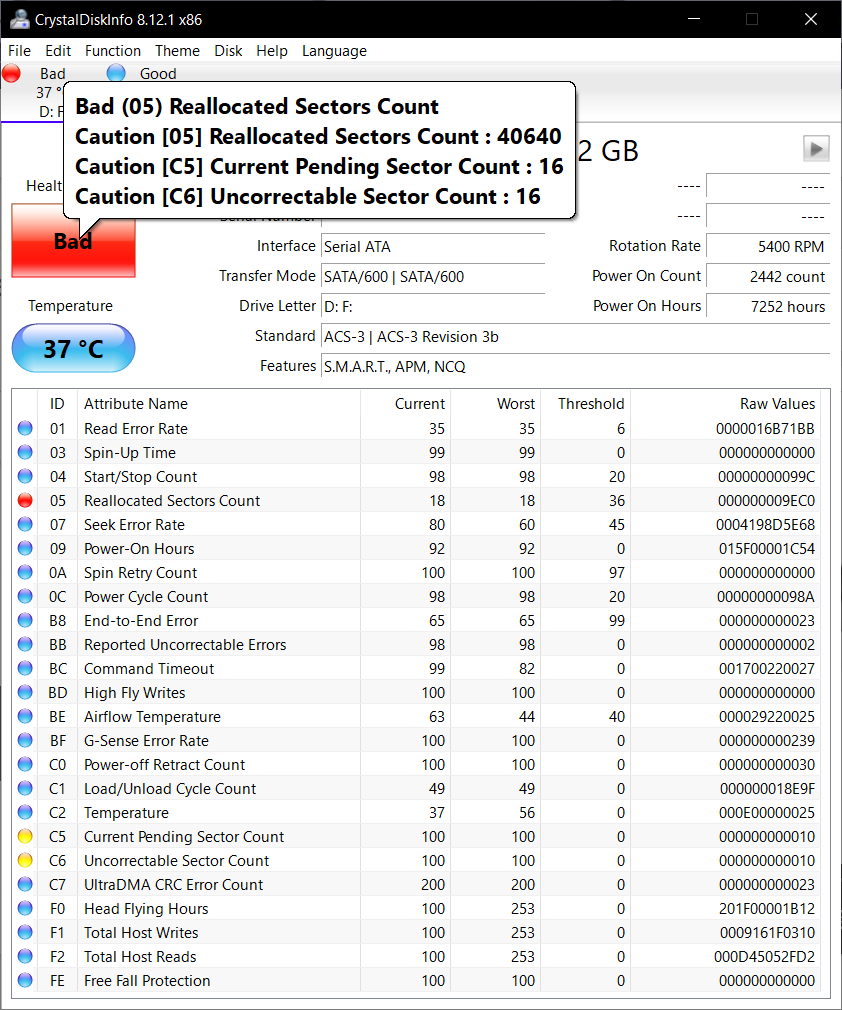Click the Raw Values column header
This screenshot has height=1010, width=842.
tap(777, 404)
